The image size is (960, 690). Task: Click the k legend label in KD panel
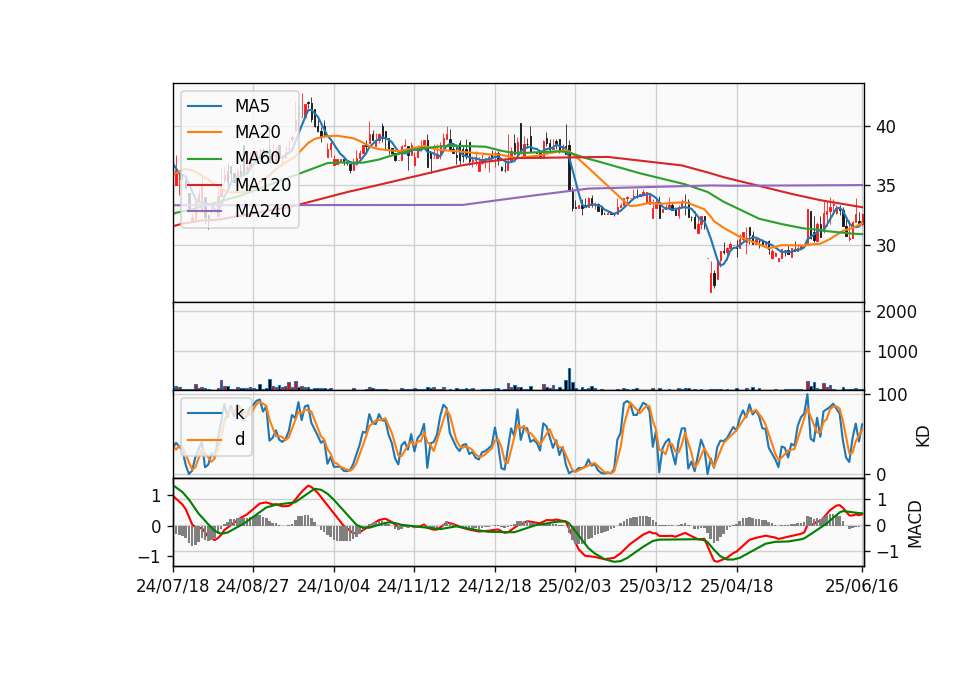point(239,413)
